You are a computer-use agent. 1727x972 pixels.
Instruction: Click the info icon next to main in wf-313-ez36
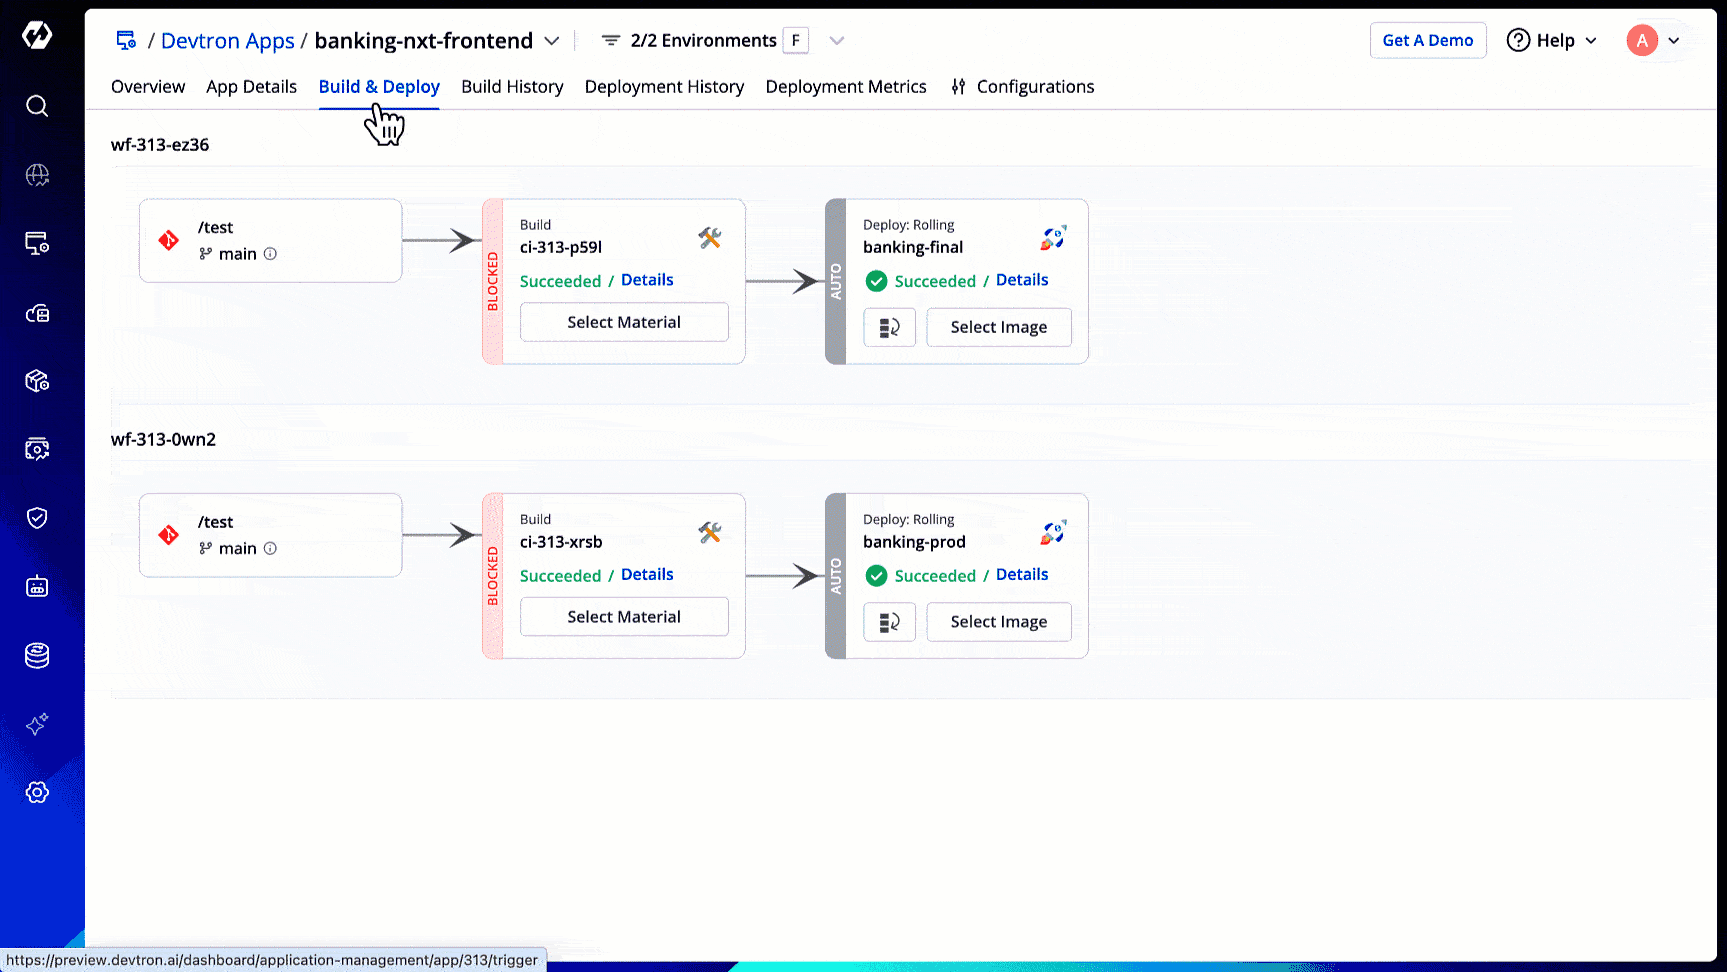270,254
